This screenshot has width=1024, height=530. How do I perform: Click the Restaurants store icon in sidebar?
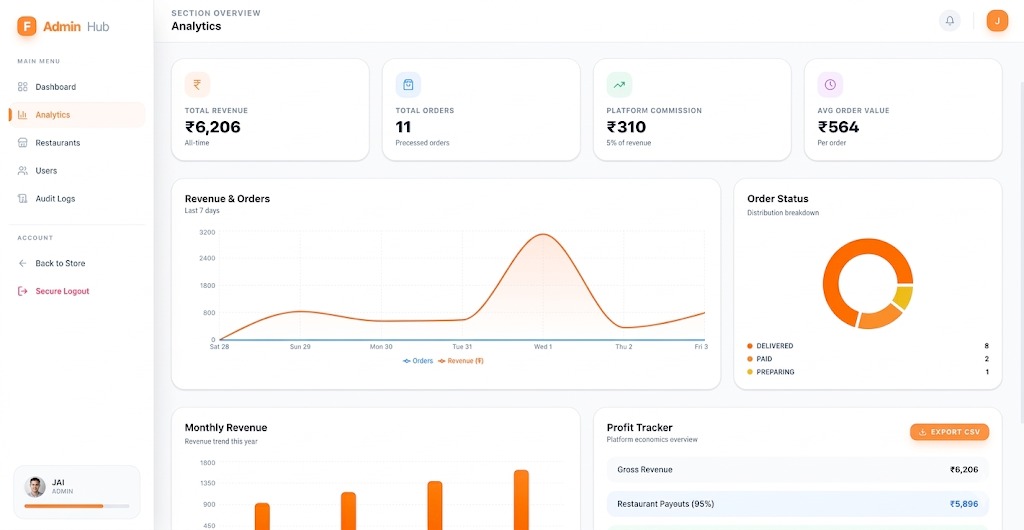(22, 142)
